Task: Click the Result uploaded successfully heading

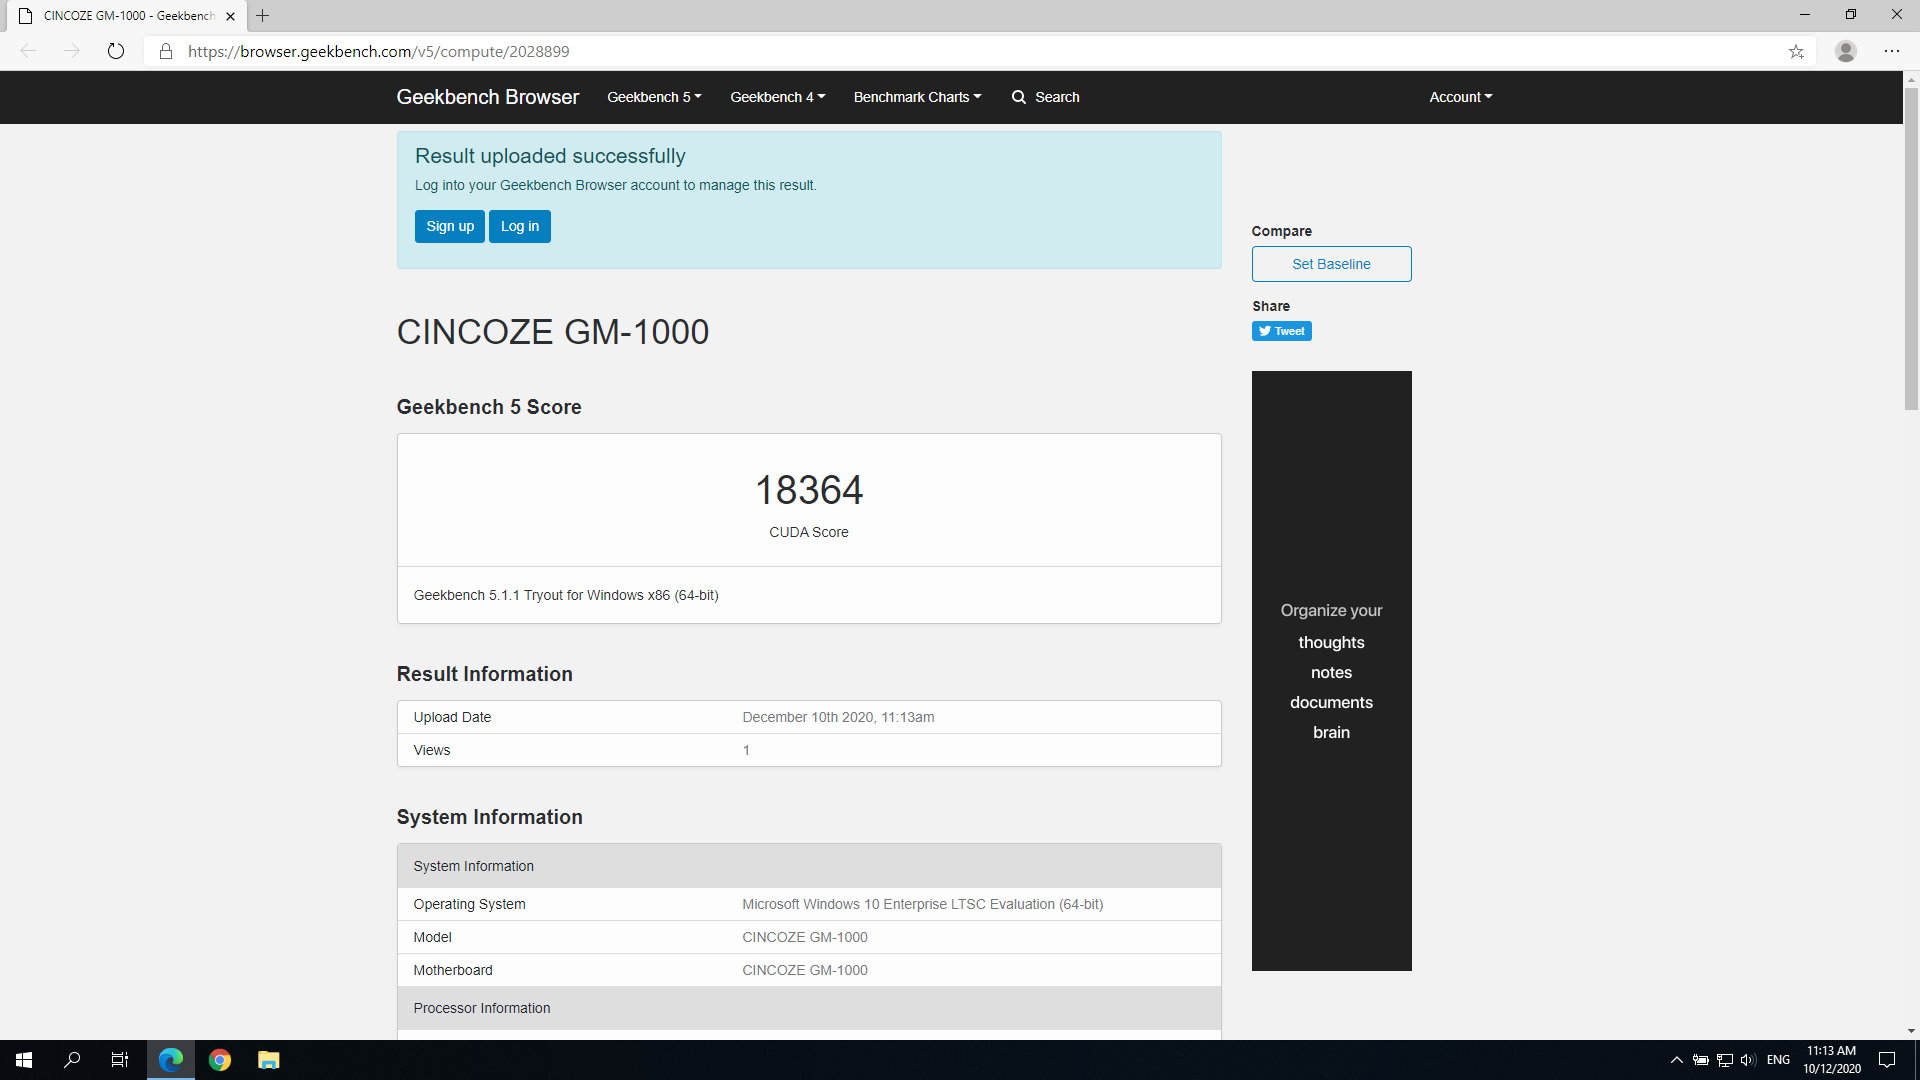Action: pyautogui.click(x=550, y=156)
